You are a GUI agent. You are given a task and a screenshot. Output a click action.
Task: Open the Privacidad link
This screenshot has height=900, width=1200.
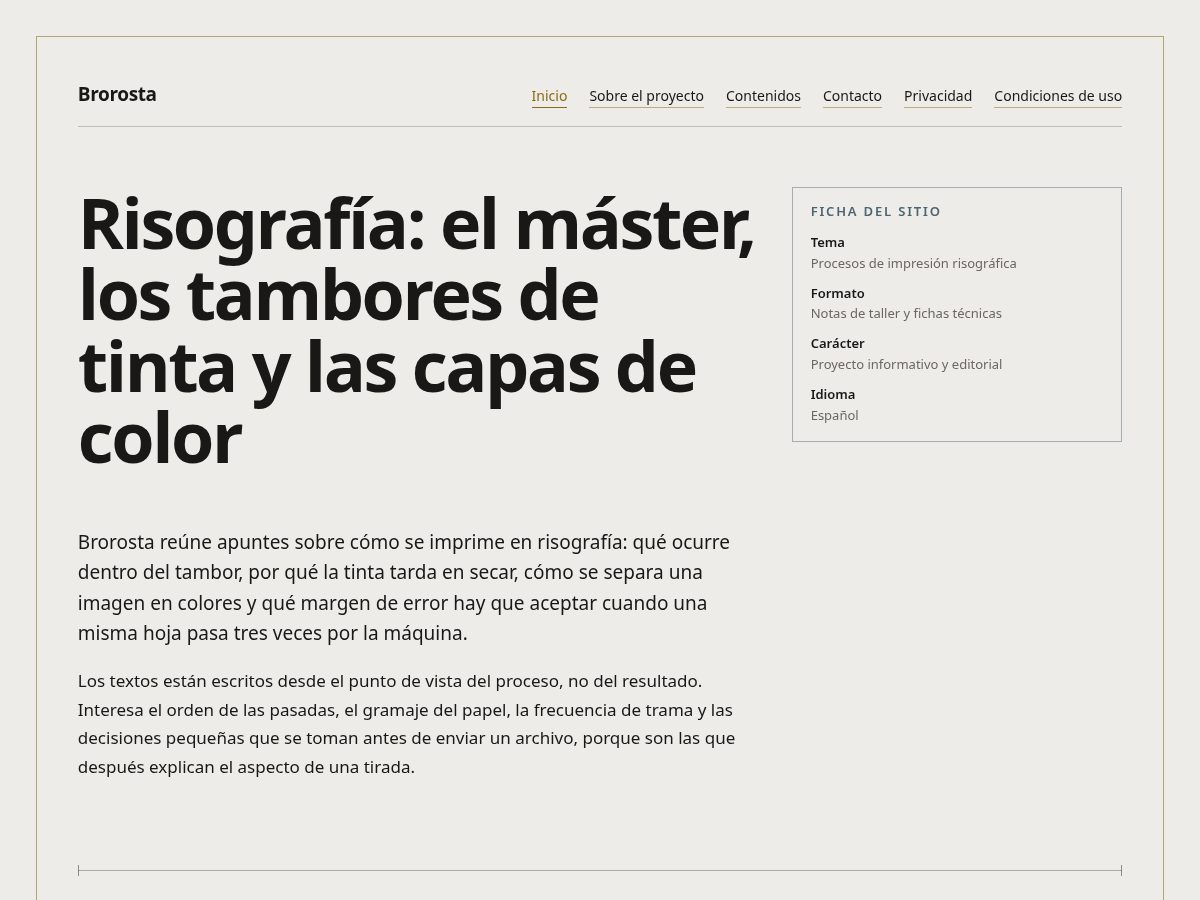coord(938,96)
